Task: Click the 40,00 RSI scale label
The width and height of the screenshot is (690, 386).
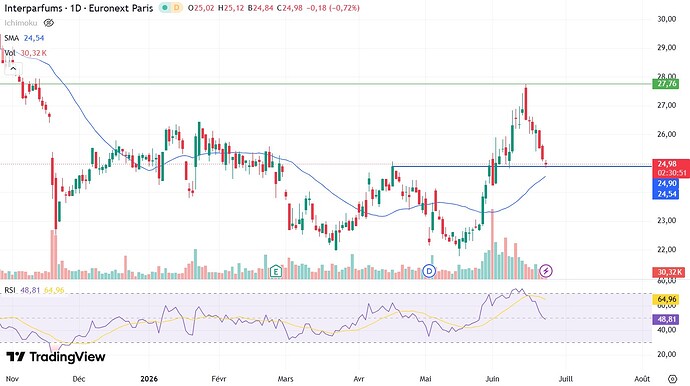Action: pos(666,330)
